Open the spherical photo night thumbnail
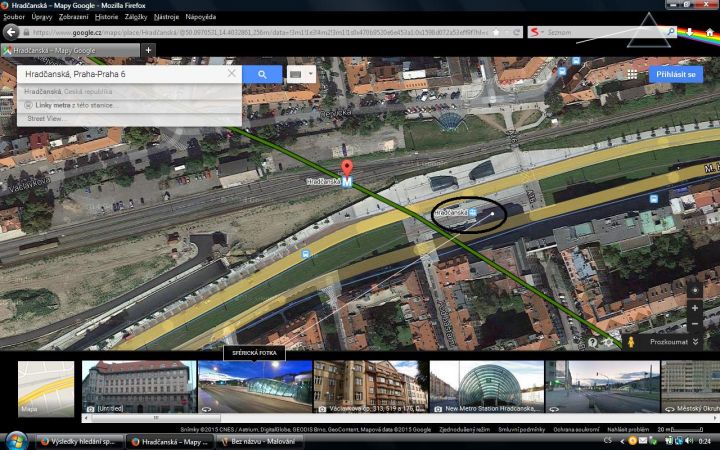720x450 pixels. 255,387
